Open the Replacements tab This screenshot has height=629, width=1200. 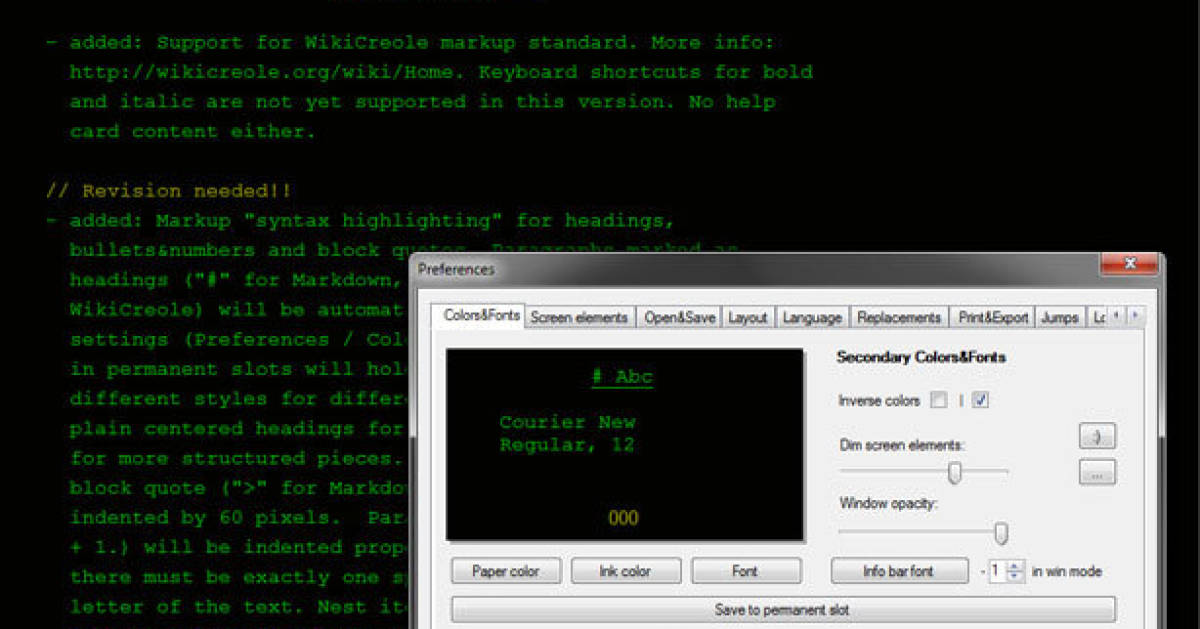coord(898,316)
